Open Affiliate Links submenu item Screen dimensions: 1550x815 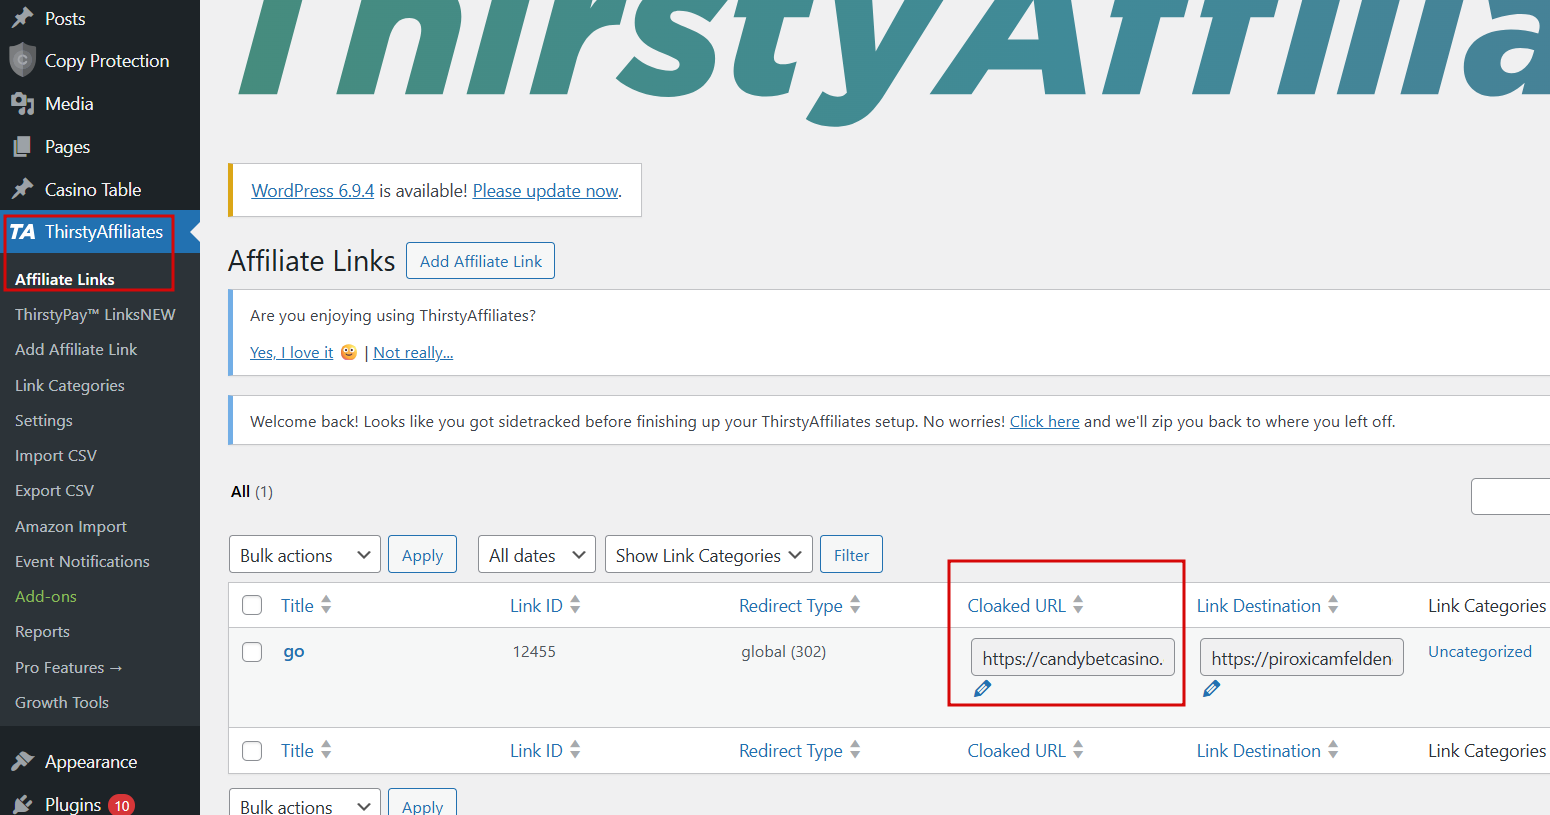[x=65, y=279]
